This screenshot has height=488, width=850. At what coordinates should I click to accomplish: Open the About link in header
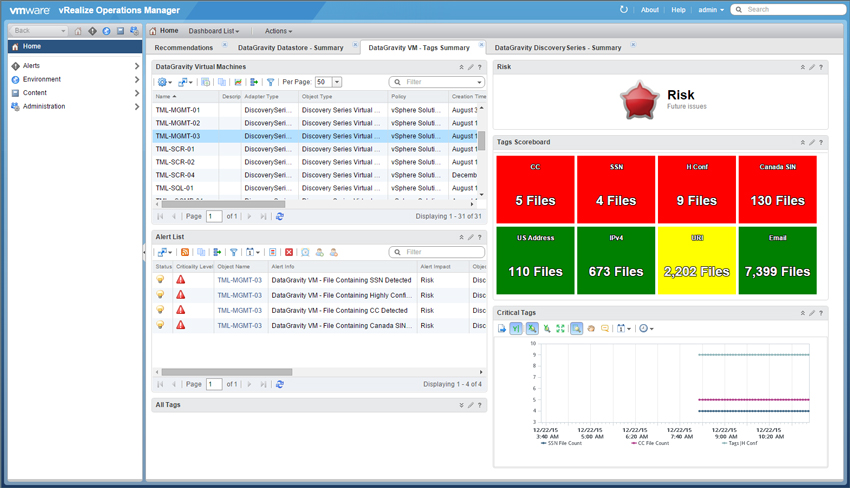649,10
